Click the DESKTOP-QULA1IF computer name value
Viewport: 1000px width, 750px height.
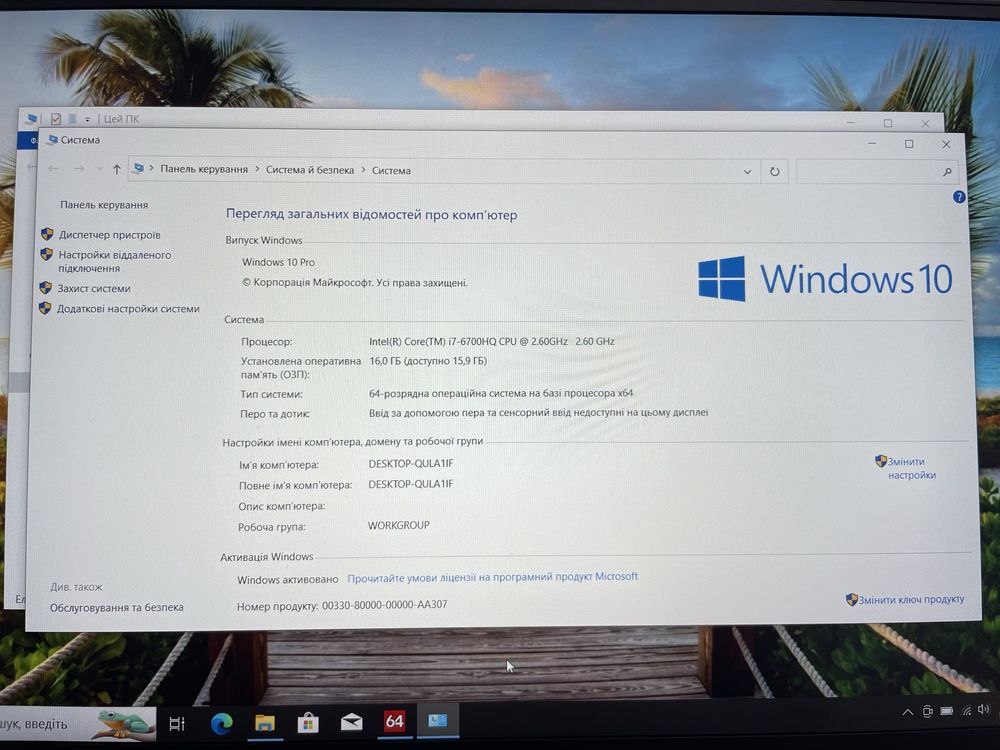[411, 464]
